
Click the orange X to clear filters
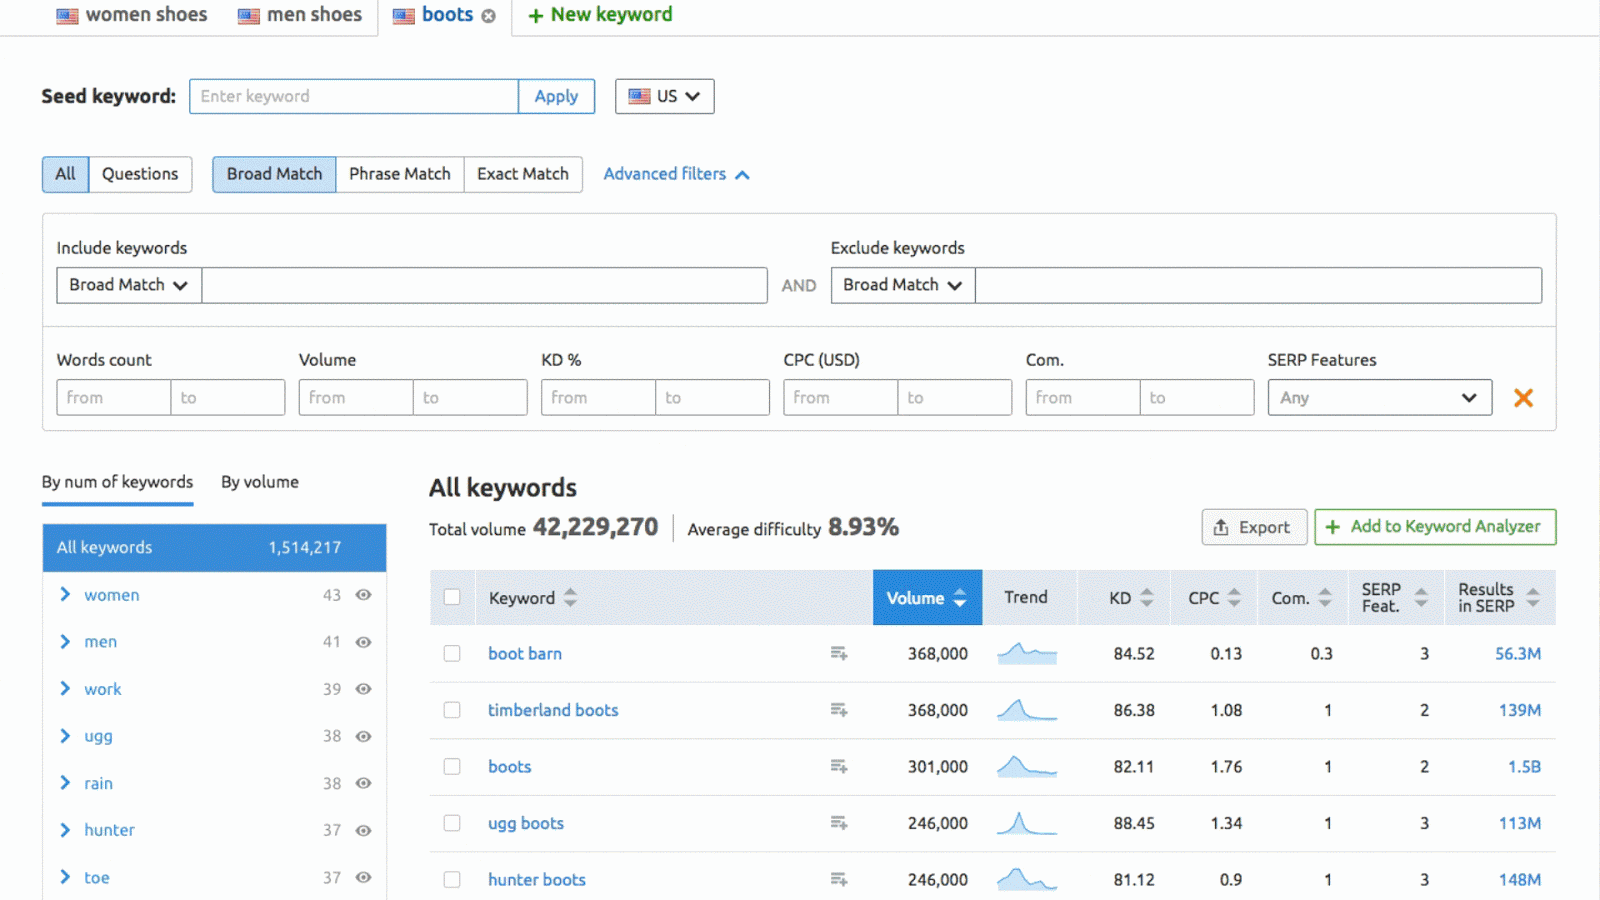pyautogui.click(x=1523, y=398)
